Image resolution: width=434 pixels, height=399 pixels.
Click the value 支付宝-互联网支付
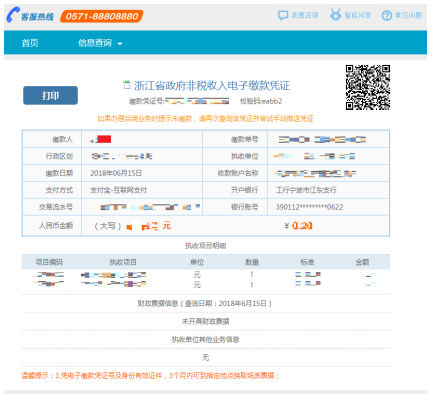(x=118, y=190)
